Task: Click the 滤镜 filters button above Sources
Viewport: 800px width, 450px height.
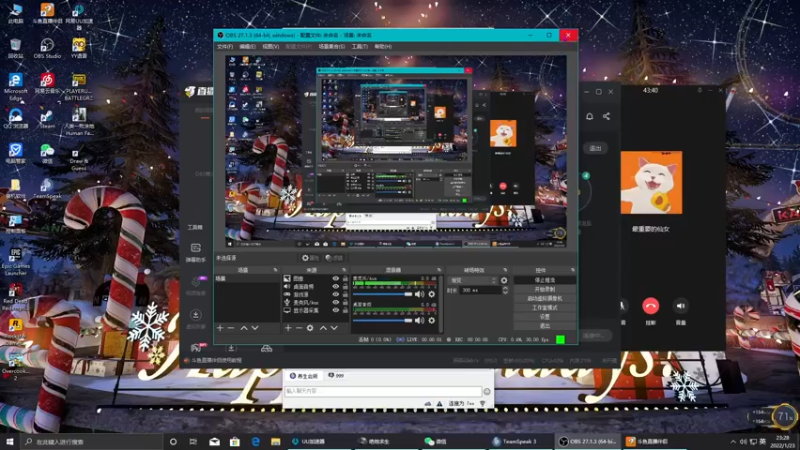Action: pos(334,258)
